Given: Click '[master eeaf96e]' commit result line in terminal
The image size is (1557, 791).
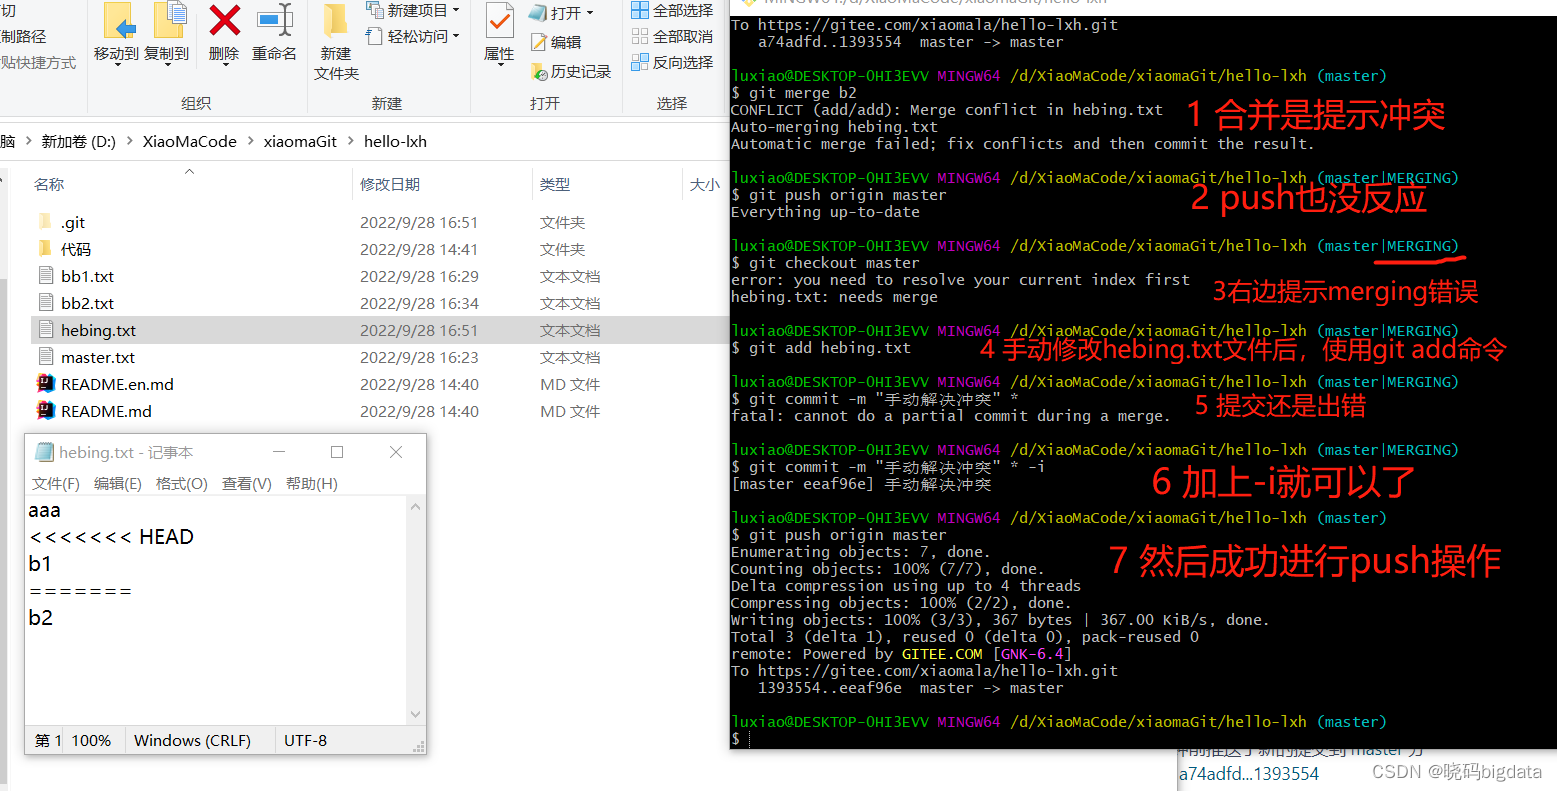Looking at the screenshot, I should click(x=861, y=484).
